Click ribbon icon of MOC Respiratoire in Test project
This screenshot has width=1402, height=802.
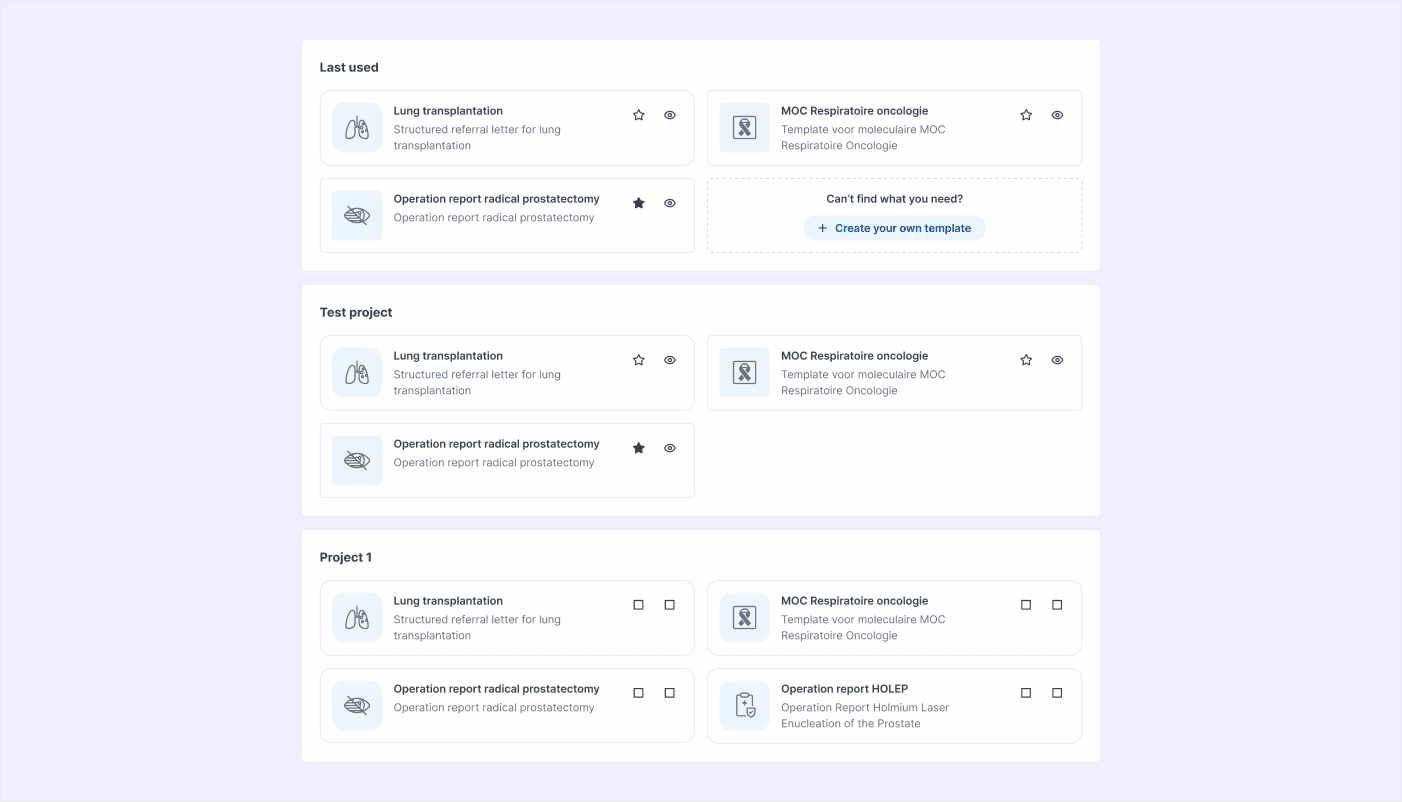(744, 373)
